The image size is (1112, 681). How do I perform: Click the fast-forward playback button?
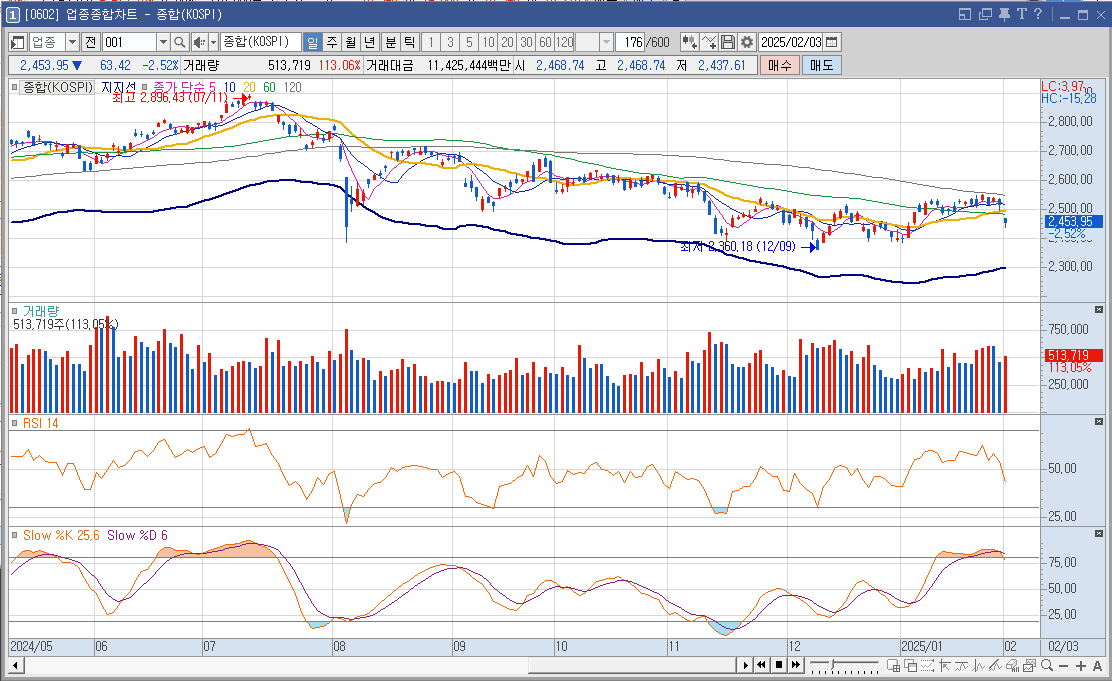796,665
